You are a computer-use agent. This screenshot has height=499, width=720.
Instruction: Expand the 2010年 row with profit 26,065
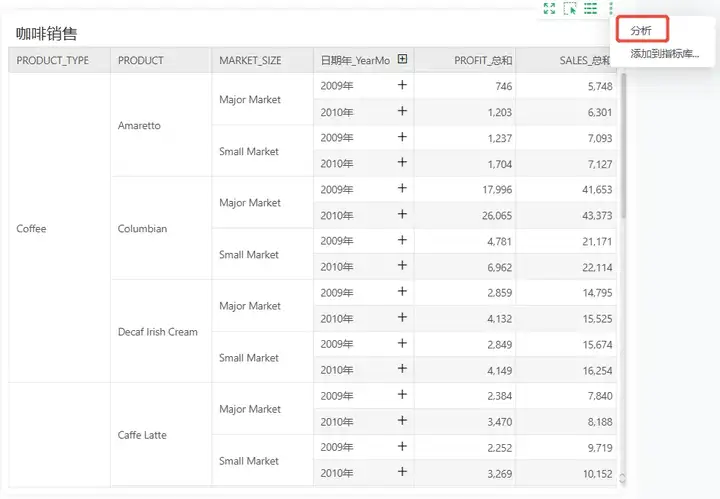click(402, 214)
